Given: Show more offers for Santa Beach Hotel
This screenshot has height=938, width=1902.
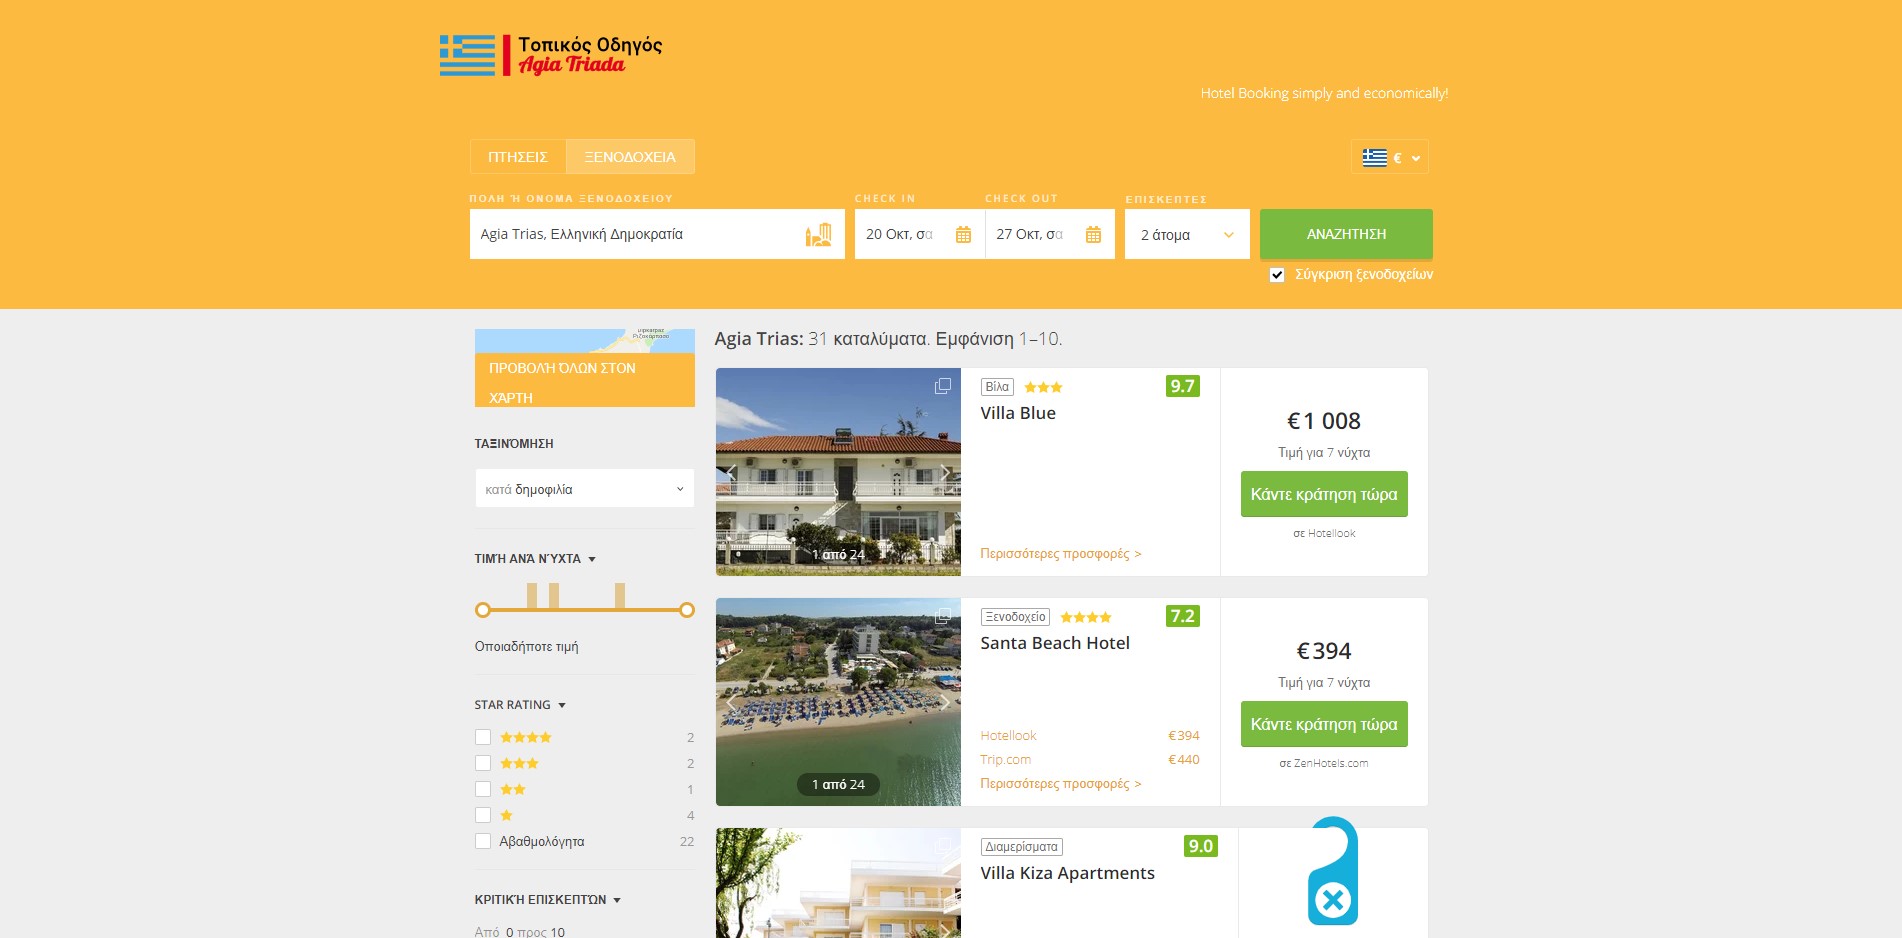Looking at the screenshot, I should [1061, 784].
